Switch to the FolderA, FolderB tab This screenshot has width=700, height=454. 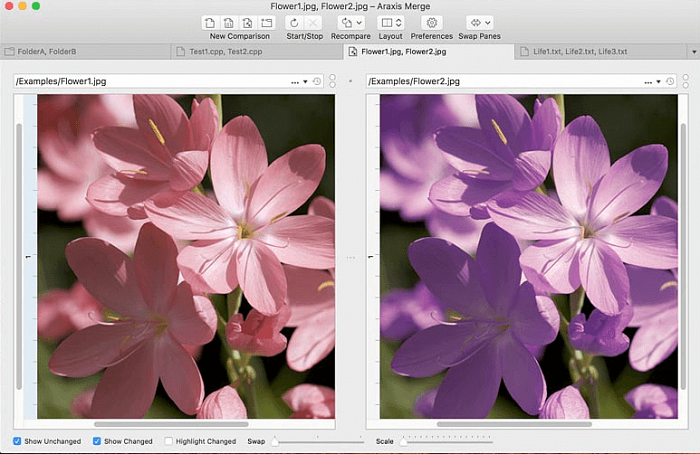86,52
